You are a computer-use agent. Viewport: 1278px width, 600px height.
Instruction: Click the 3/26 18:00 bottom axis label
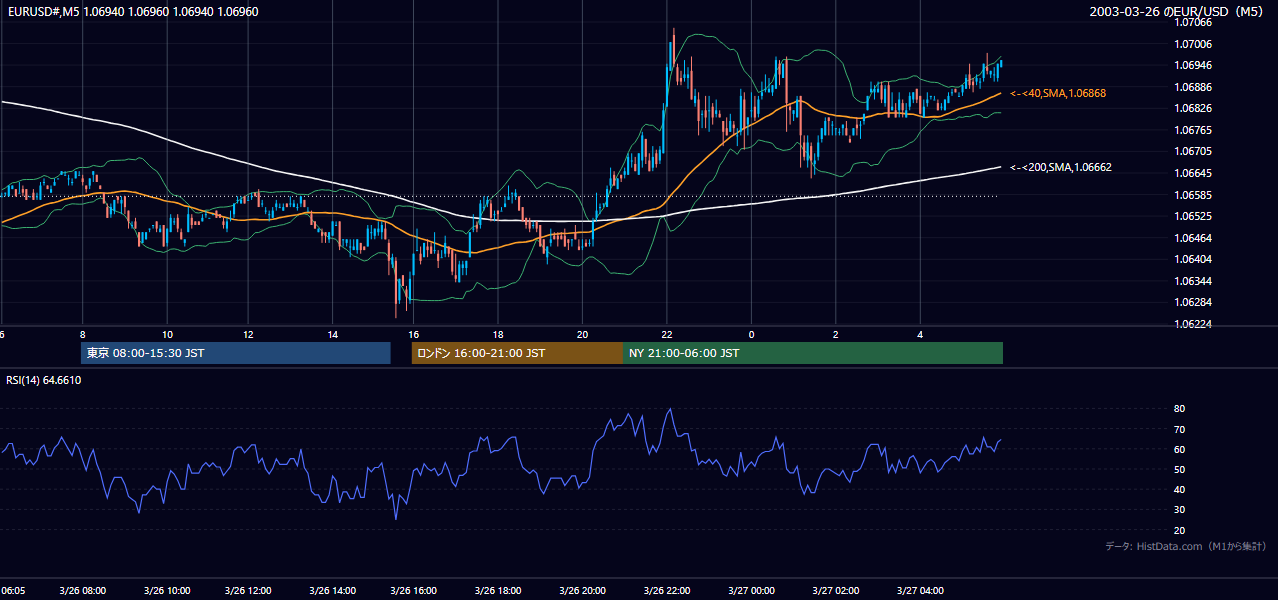tap(499, 591)
